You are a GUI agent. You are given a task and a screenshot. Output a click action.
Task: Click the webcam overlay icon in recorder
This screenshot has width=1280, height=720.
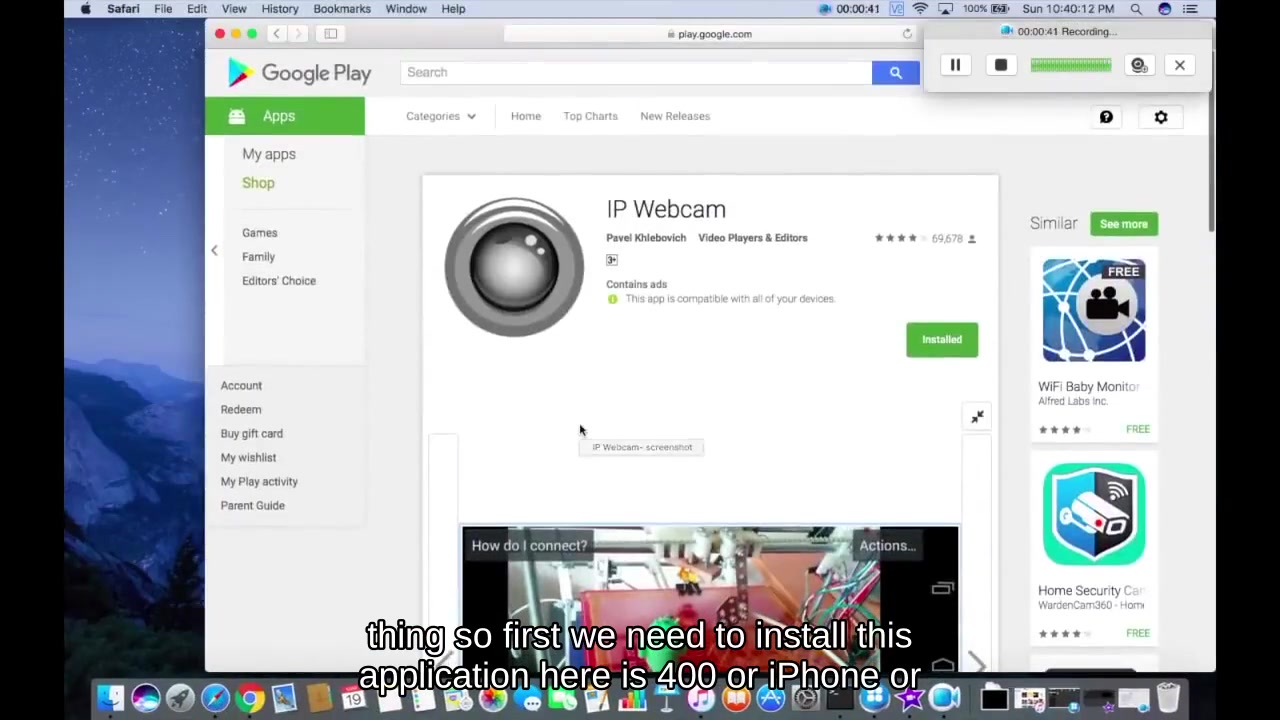pos(1138,65)
